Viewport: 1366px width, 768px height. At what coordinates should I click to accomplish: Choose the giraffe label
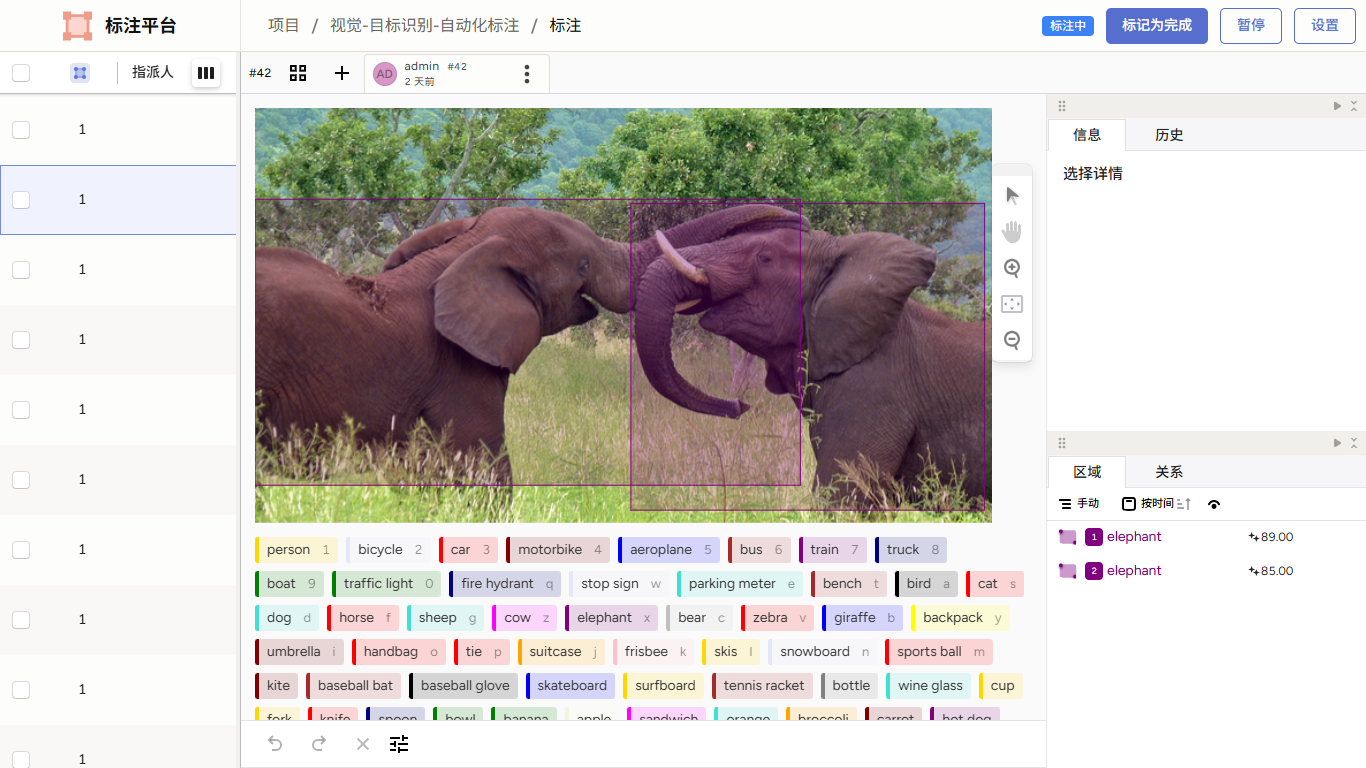pos(862,618)
